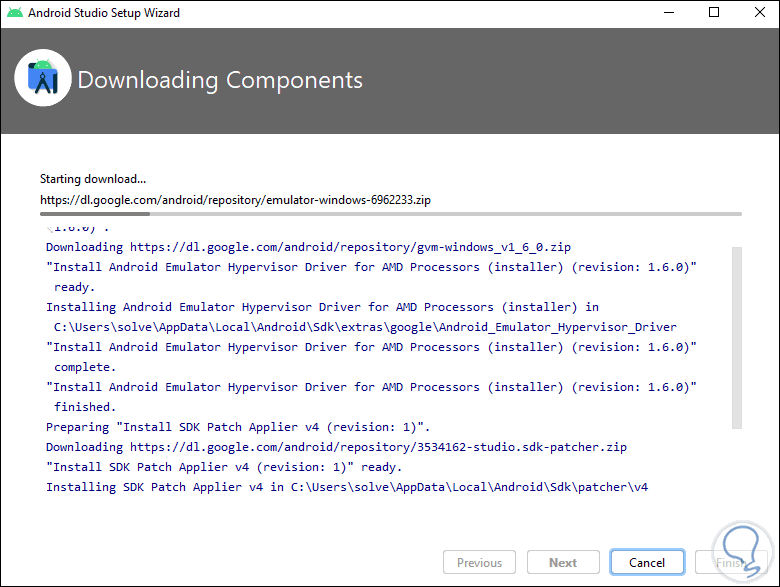Screen dimensions: 780x587
Task: Click the Android Studio logo in the header
Action: 43,79
